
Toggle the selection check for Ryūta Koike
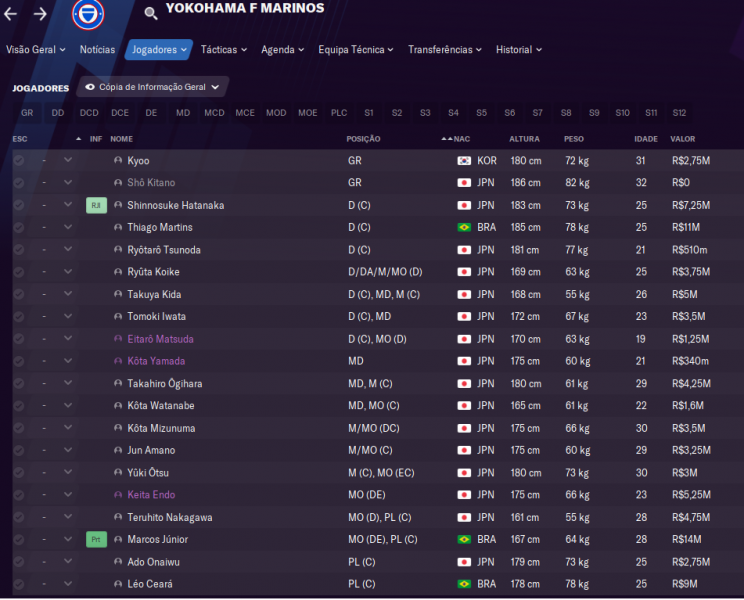19,272
